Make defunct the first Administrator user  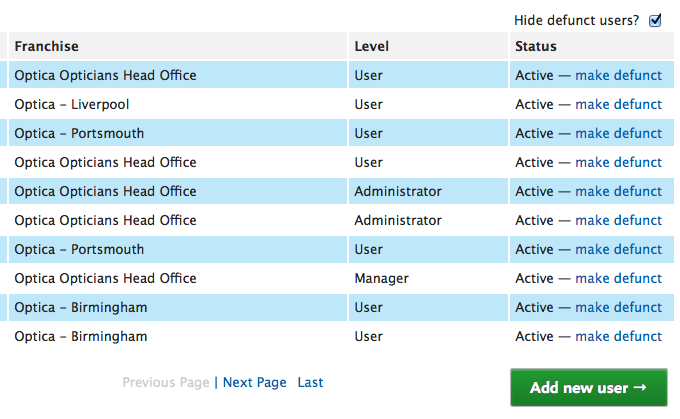click(618, 191)
